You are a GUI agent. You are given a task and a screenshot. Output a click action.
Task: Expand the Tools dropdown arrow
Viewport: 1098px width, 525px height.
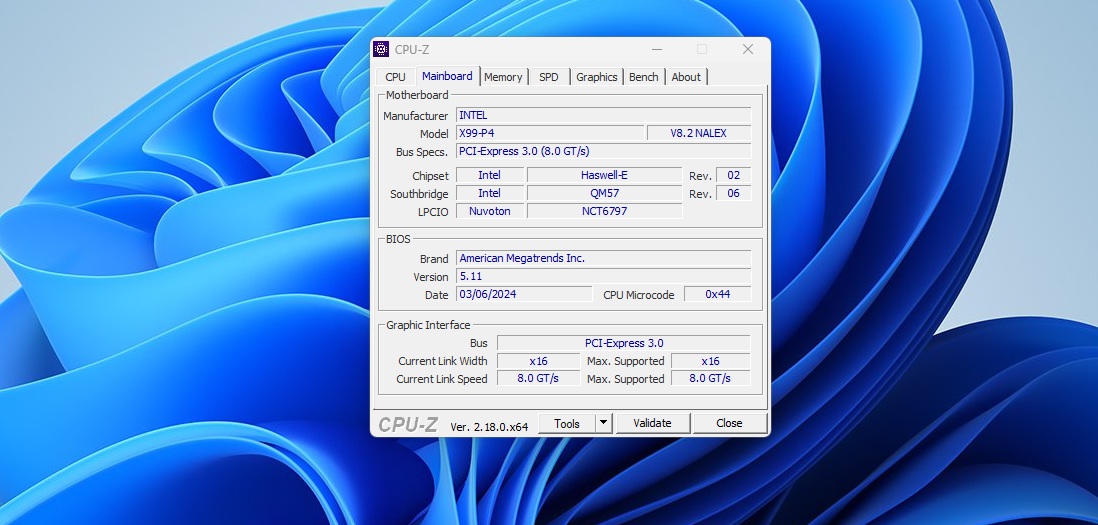[604, 424]
